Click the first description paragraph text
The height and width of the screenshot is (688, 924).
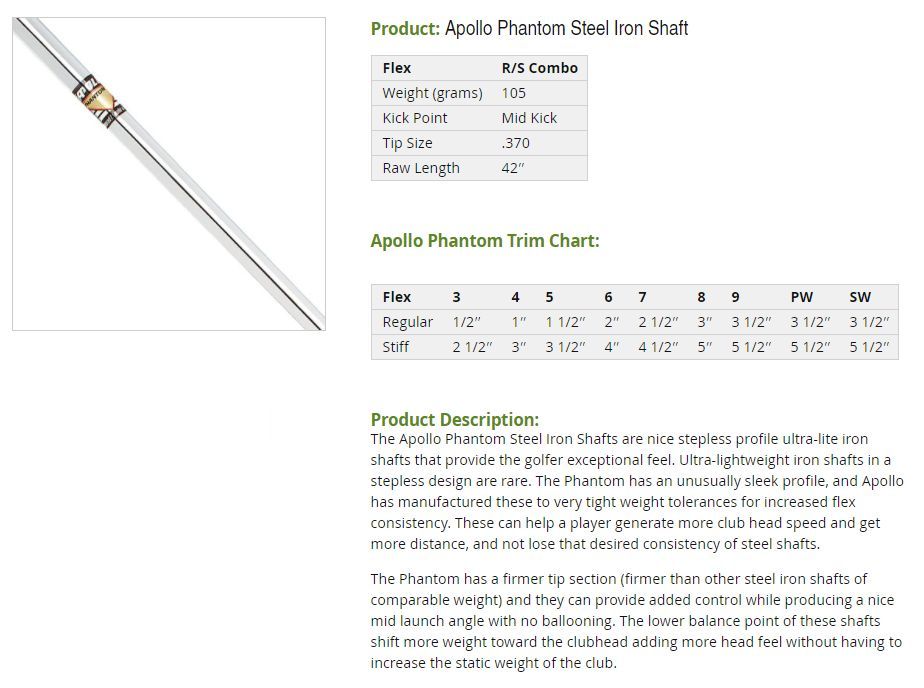click(636, 491)
